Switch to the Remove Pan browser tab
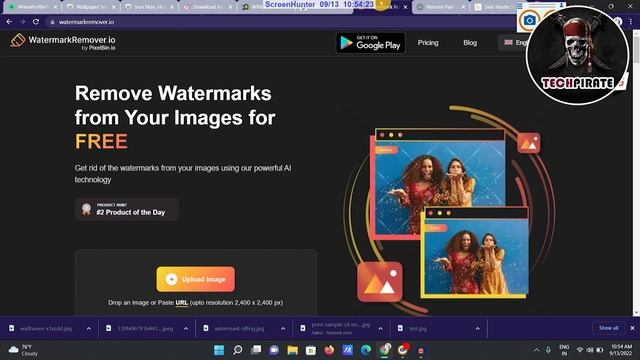The width and height of the screenshot is (640, 360). [440, 7]
